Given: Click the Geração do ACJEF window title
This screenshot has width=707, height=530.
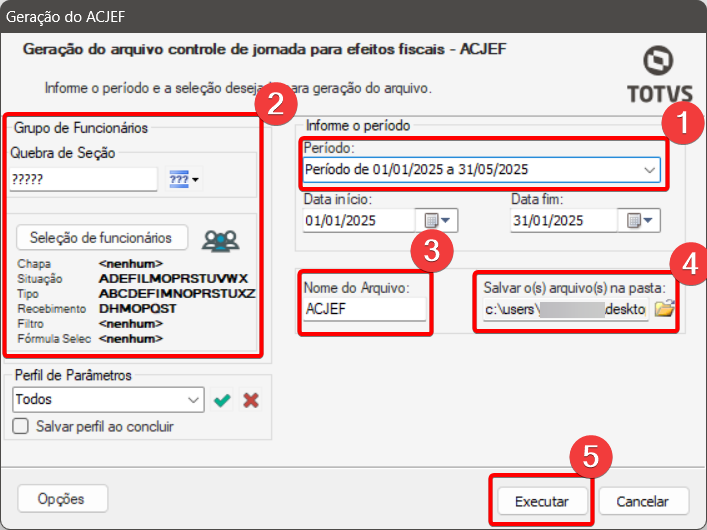Looking at the screenshot, I should coord(65,17).
